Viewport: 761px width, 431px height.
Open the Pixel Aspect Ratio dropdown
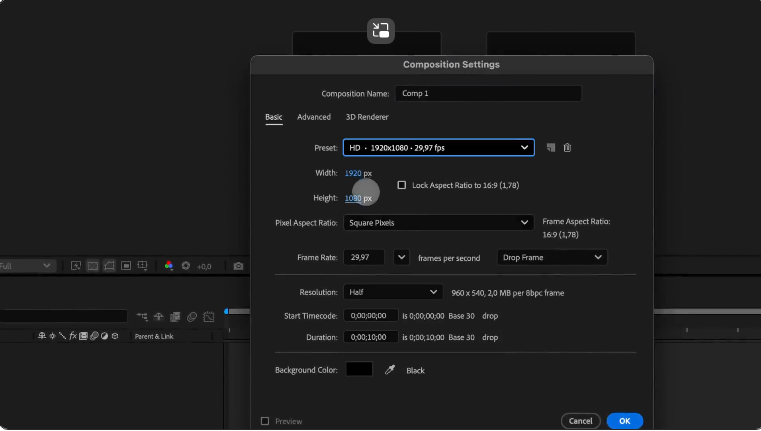tap(439, 223)
